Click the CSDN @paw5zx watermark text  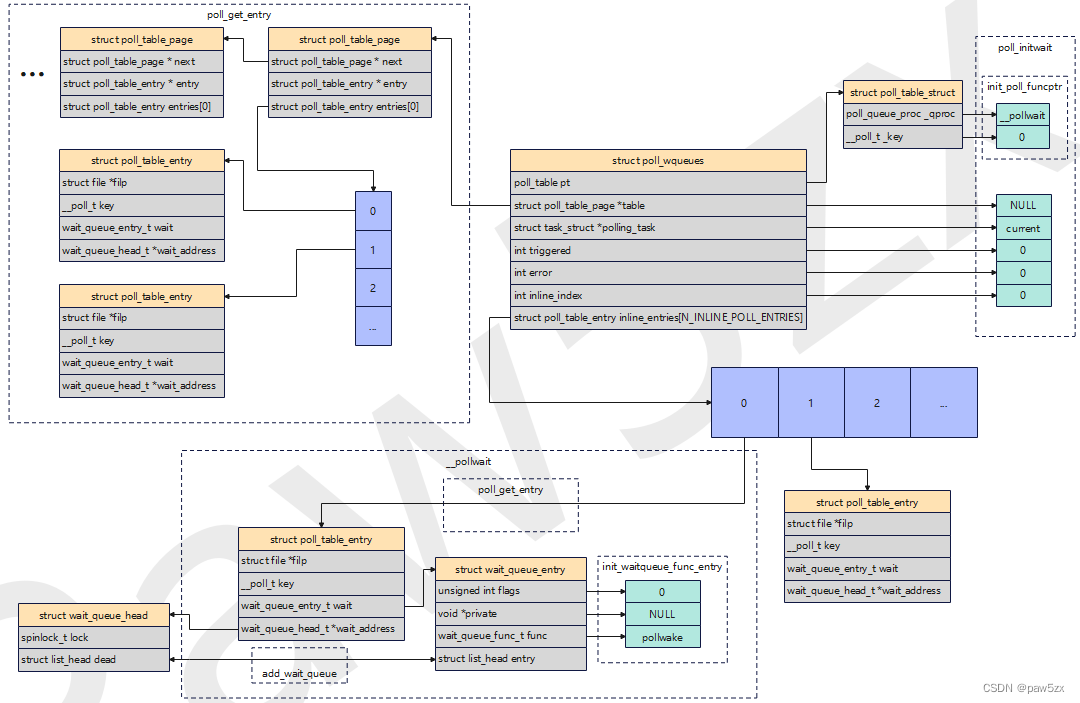pos(1023,688)
